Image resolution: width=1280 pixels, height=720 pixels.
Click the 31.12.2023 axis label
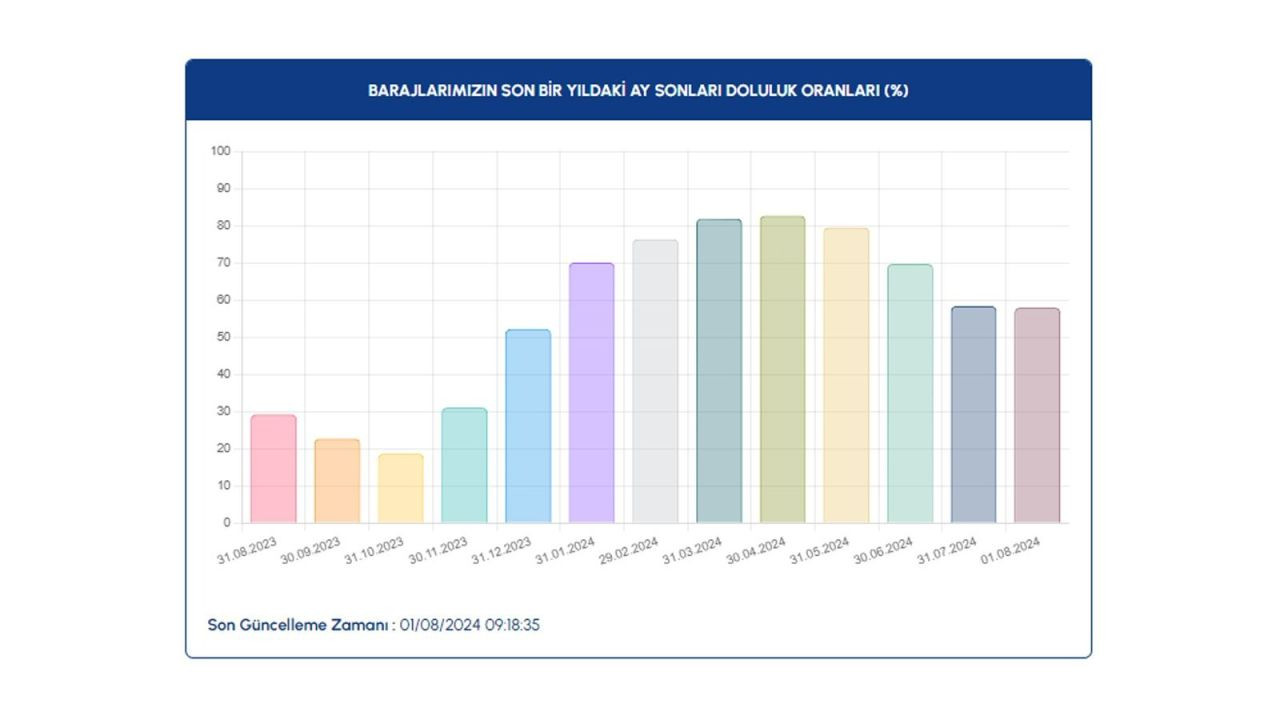click(x=502, y=550)
